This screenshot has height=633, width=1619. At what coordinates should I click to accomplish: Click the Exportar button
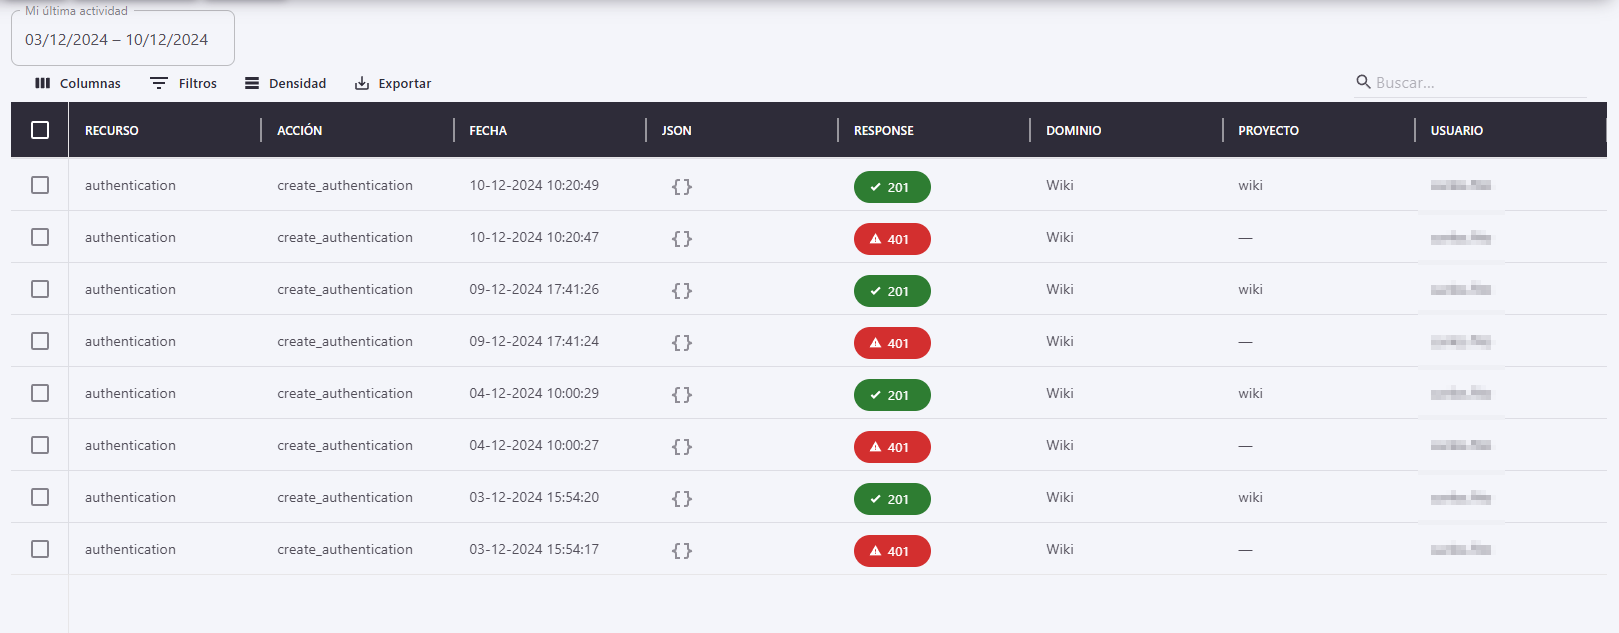pos(393,83)
